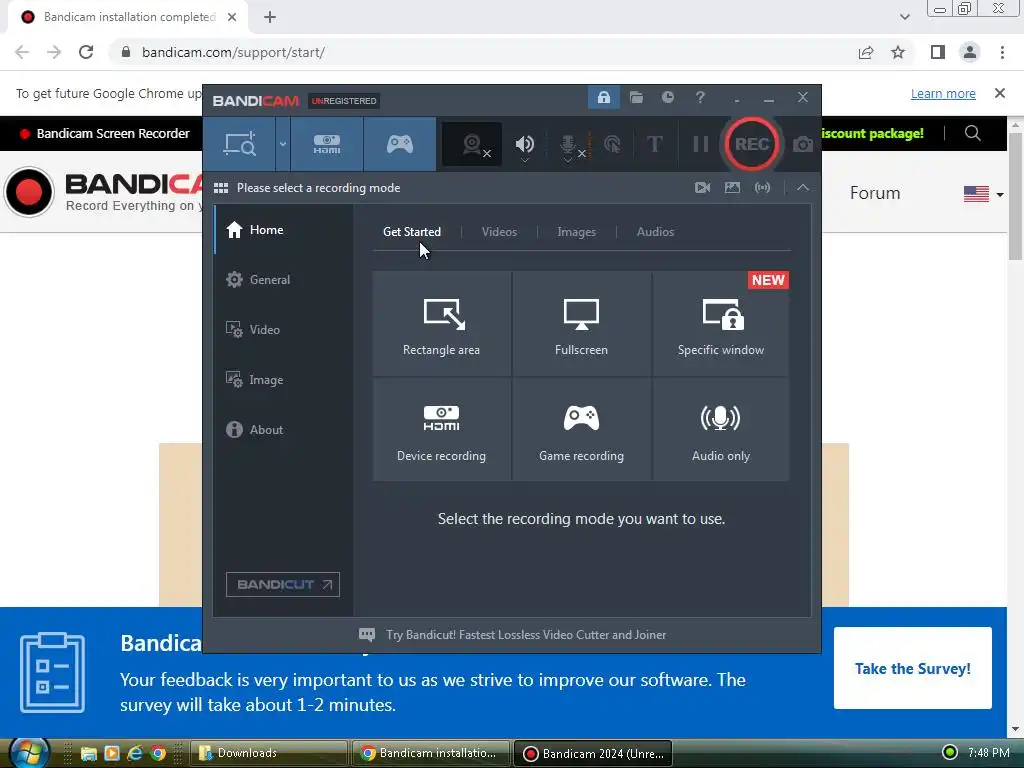Click the video camera icon in status strip
This screenshot has height=768, width=1024.
[x=703, y=188]
